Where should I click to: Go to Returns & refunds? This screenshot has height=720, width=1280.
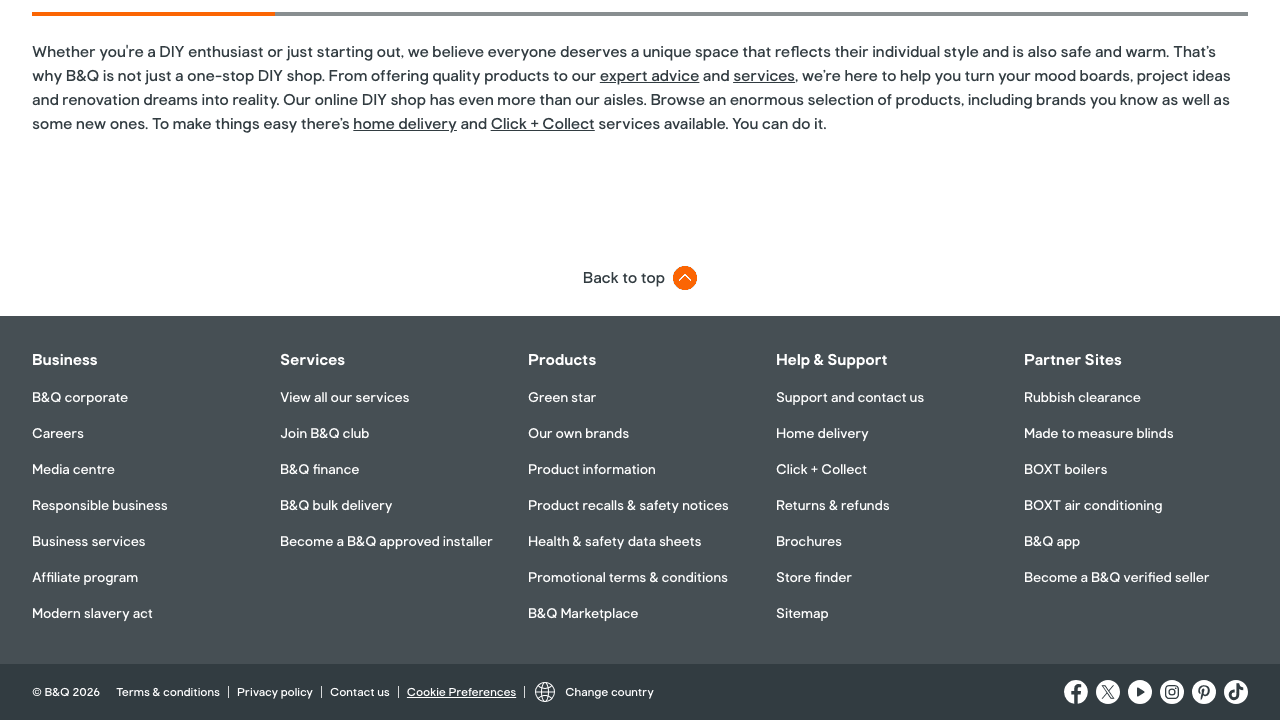[x=833, y=506]
